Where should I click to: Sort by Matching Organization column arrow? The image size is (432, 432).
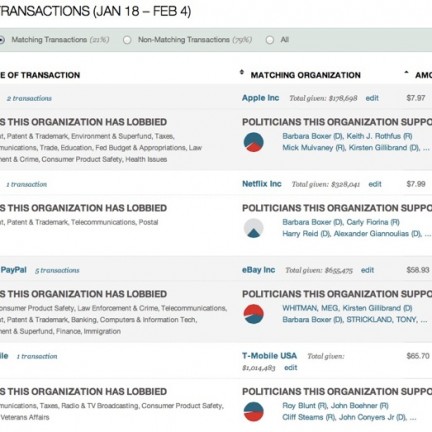[242, 73]
